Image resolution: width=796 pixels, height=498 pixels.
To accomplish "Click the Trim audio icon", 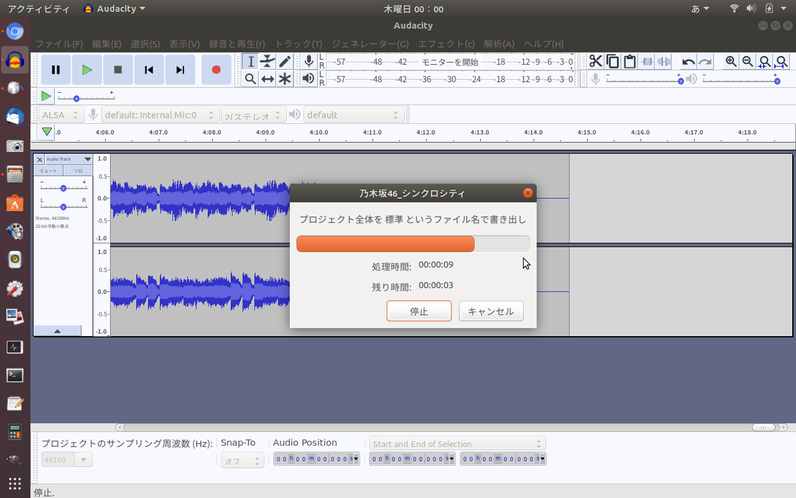I will [x=647, y=61].
